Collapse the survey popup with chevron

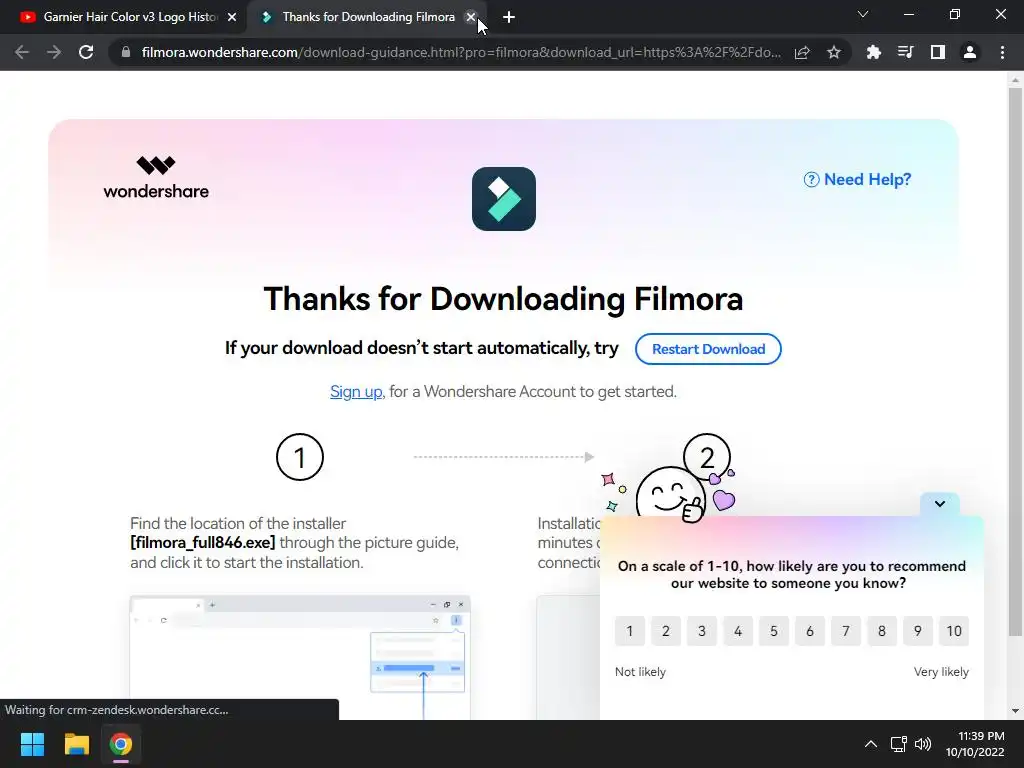939,504
